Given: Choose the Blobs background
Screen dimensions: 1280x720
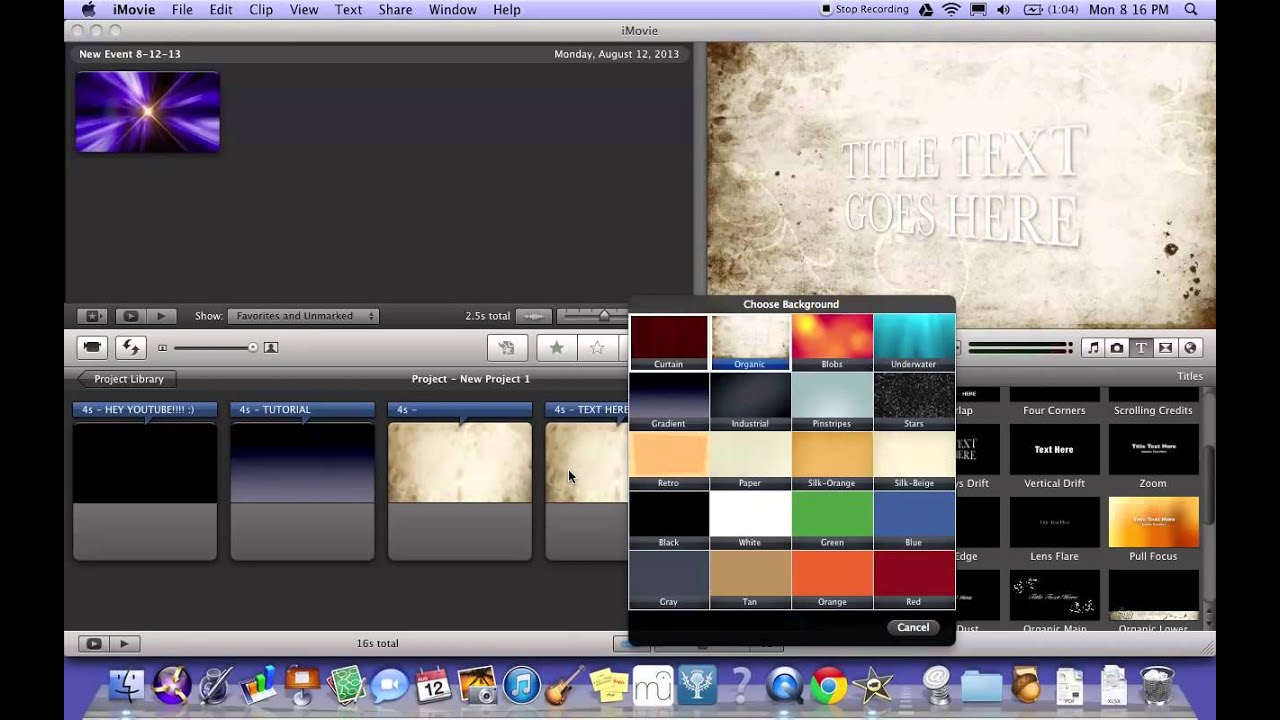Looking at the screenshot, I should coord(832,343).
